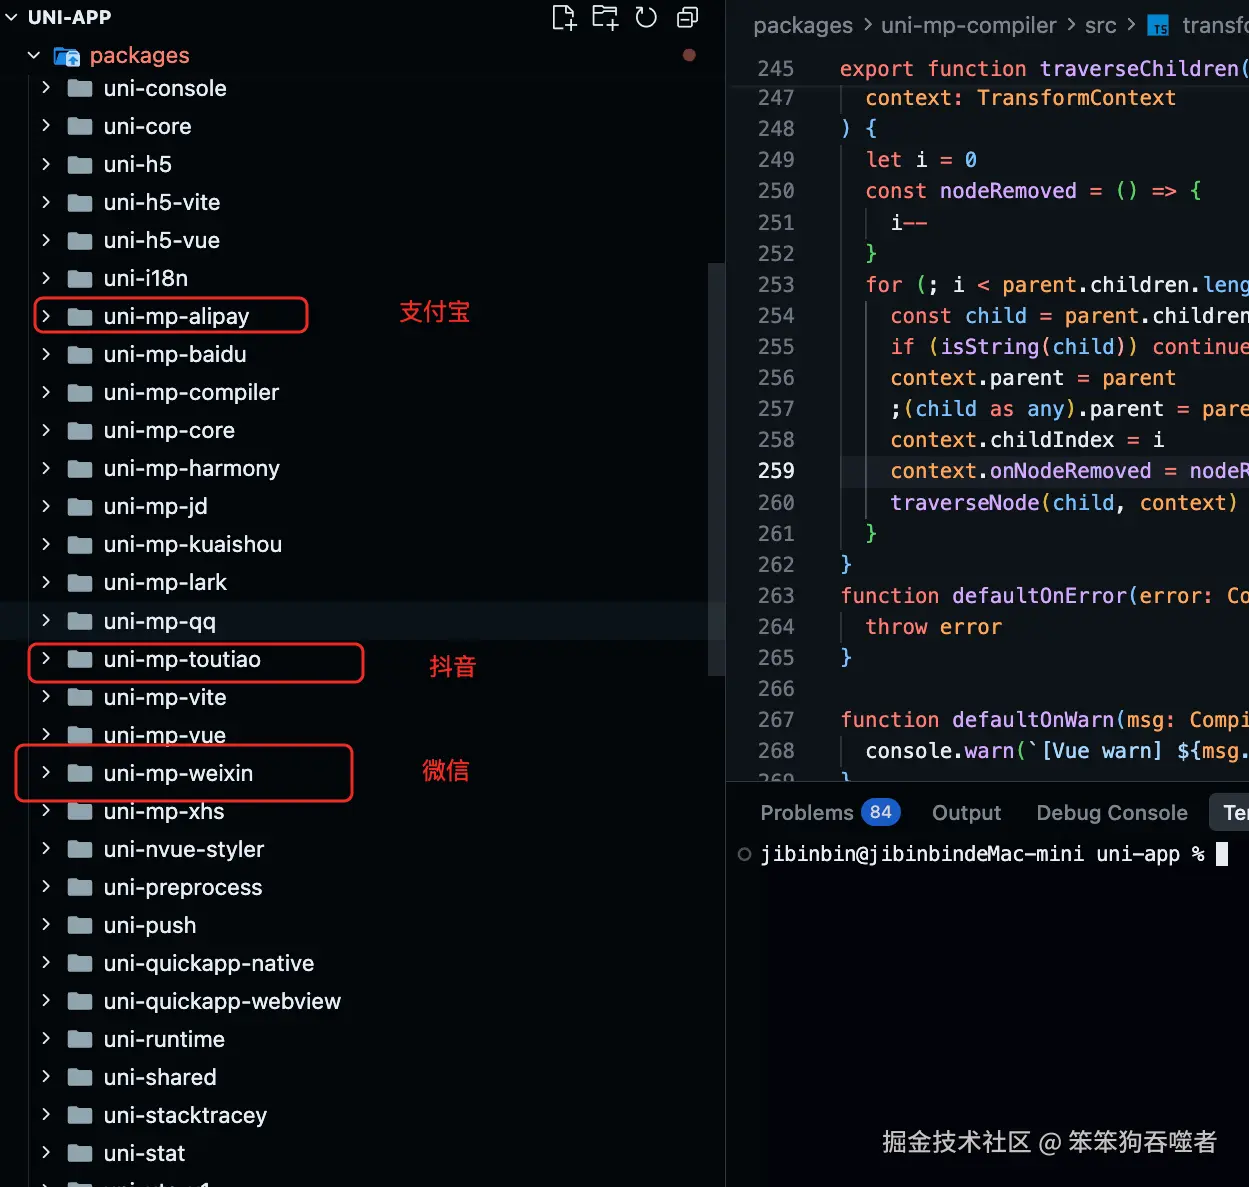This screenshot has width=1249, height=1187.
Task: Click the New File icon in explorer header
Action: point(565,18)
